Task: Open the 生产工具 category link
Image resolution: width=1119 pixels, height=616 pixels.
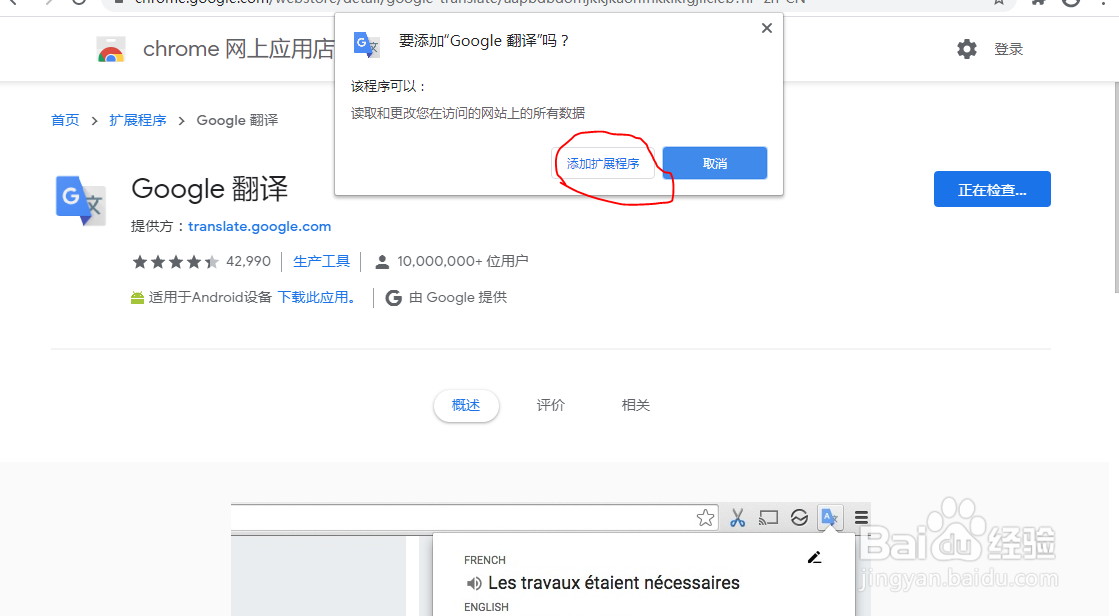Action: [321, 261]
